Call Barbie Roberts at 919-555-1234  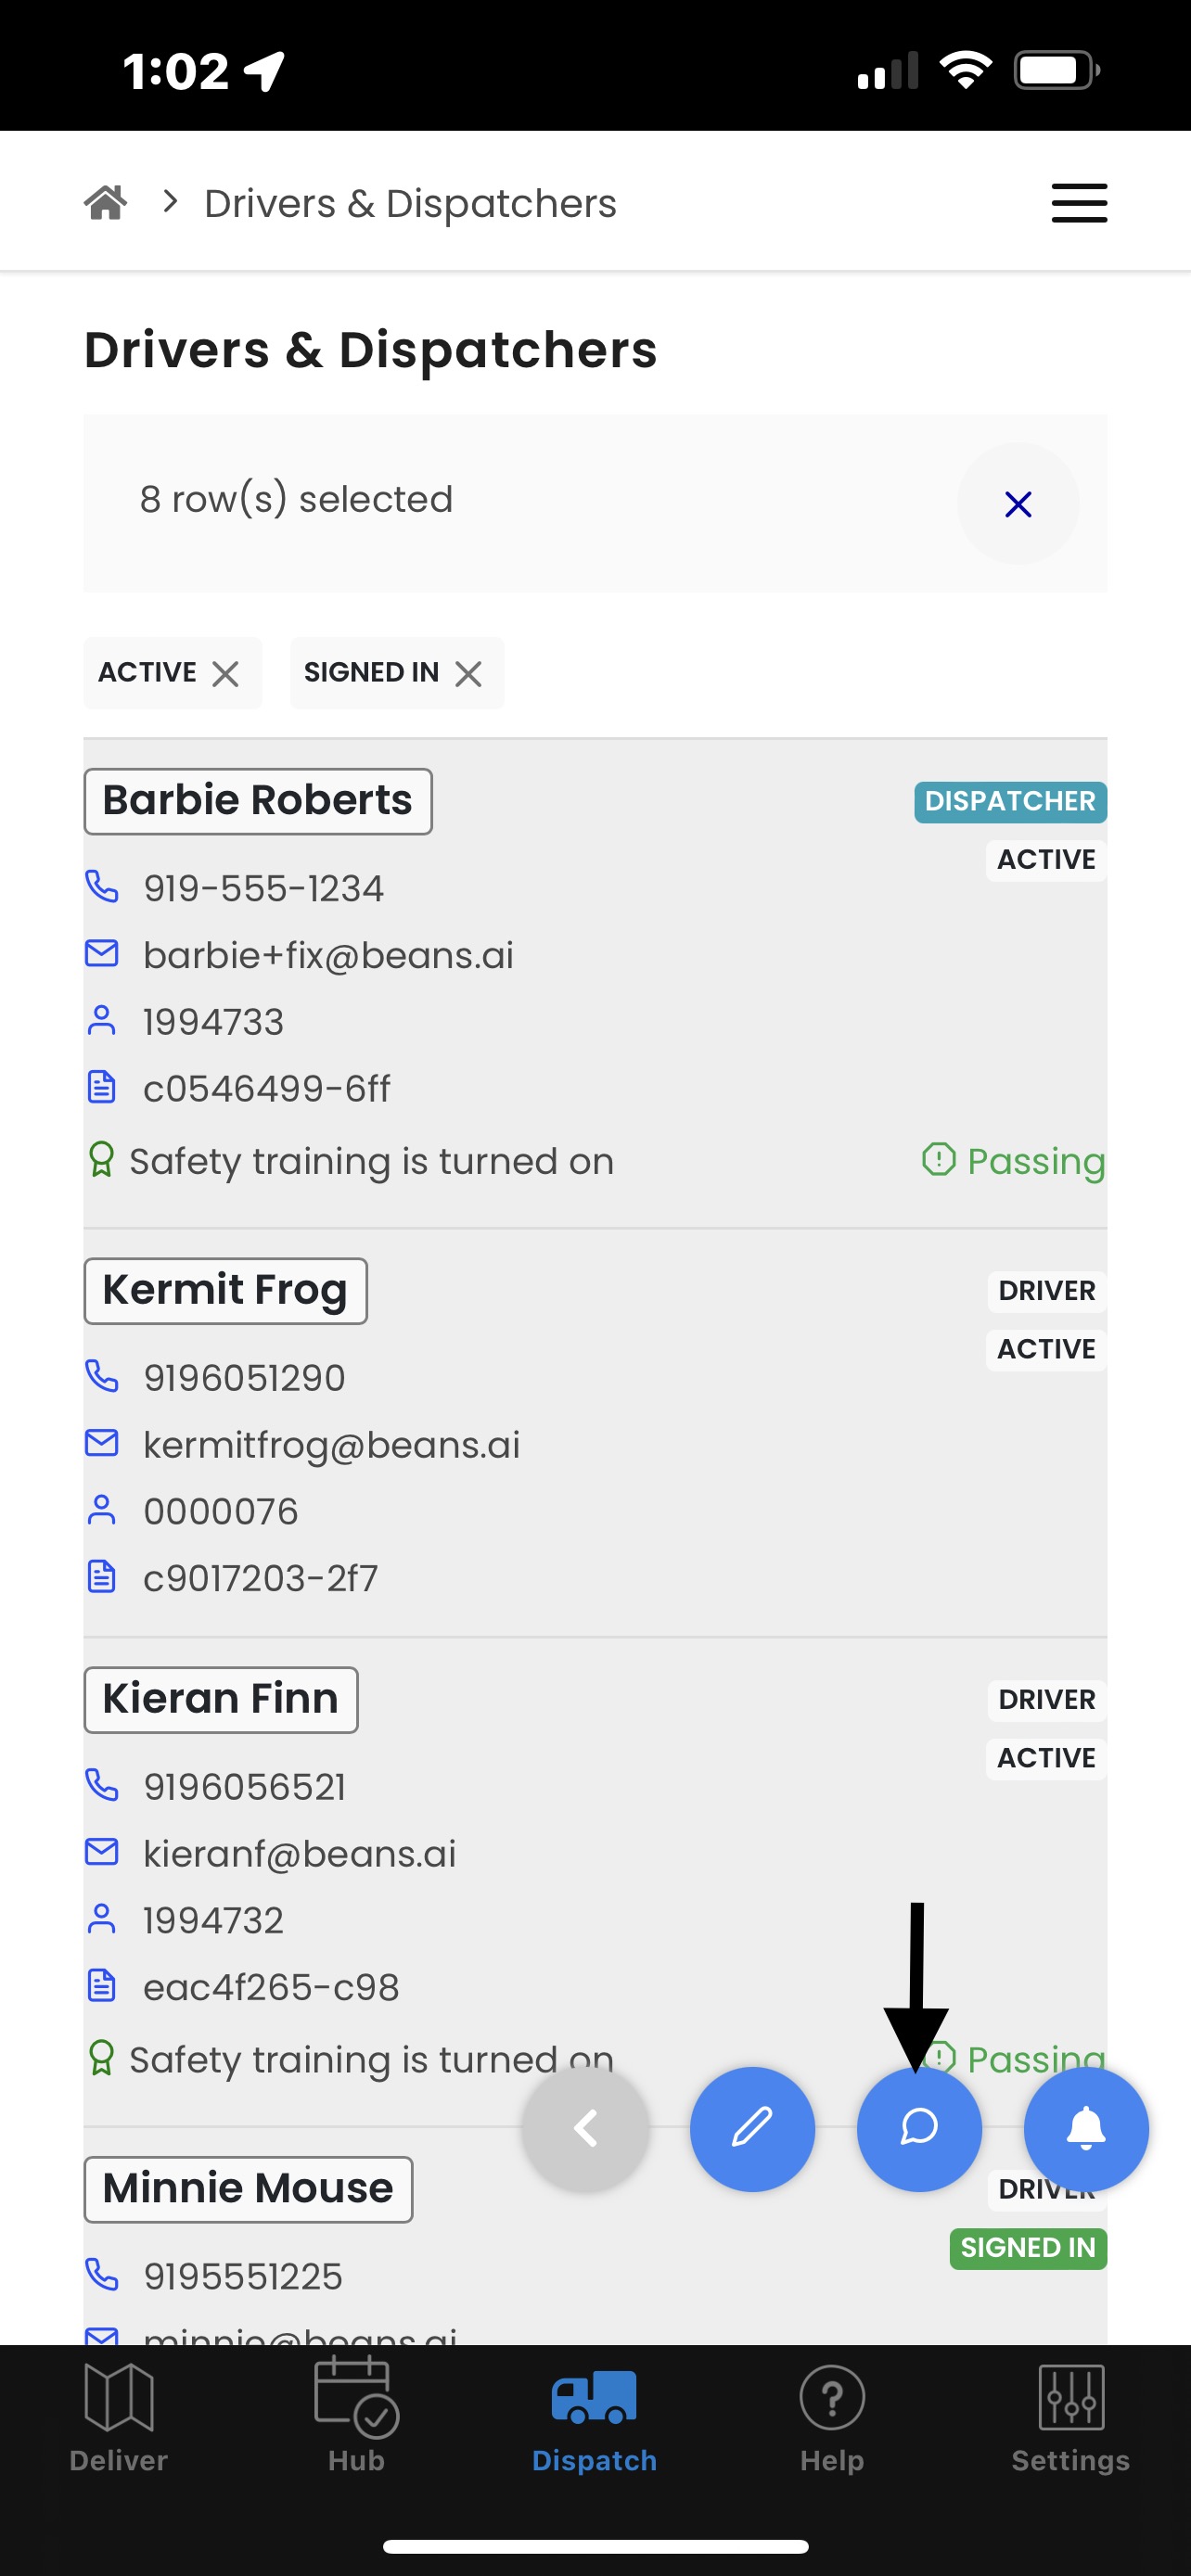pyautogui.click(x=264, y=888)
